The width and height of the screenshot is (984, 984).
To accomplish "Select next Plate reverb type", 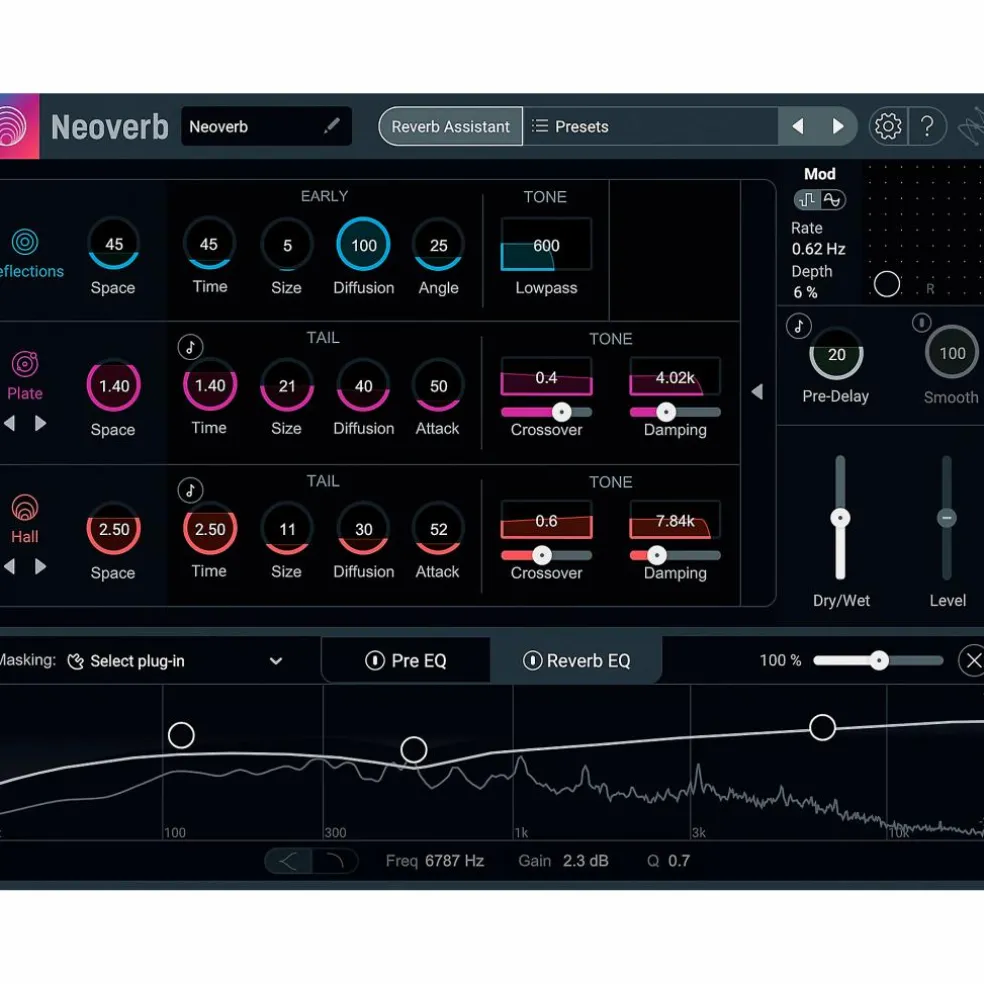I will pyautogui.click(x=40, y=424).
